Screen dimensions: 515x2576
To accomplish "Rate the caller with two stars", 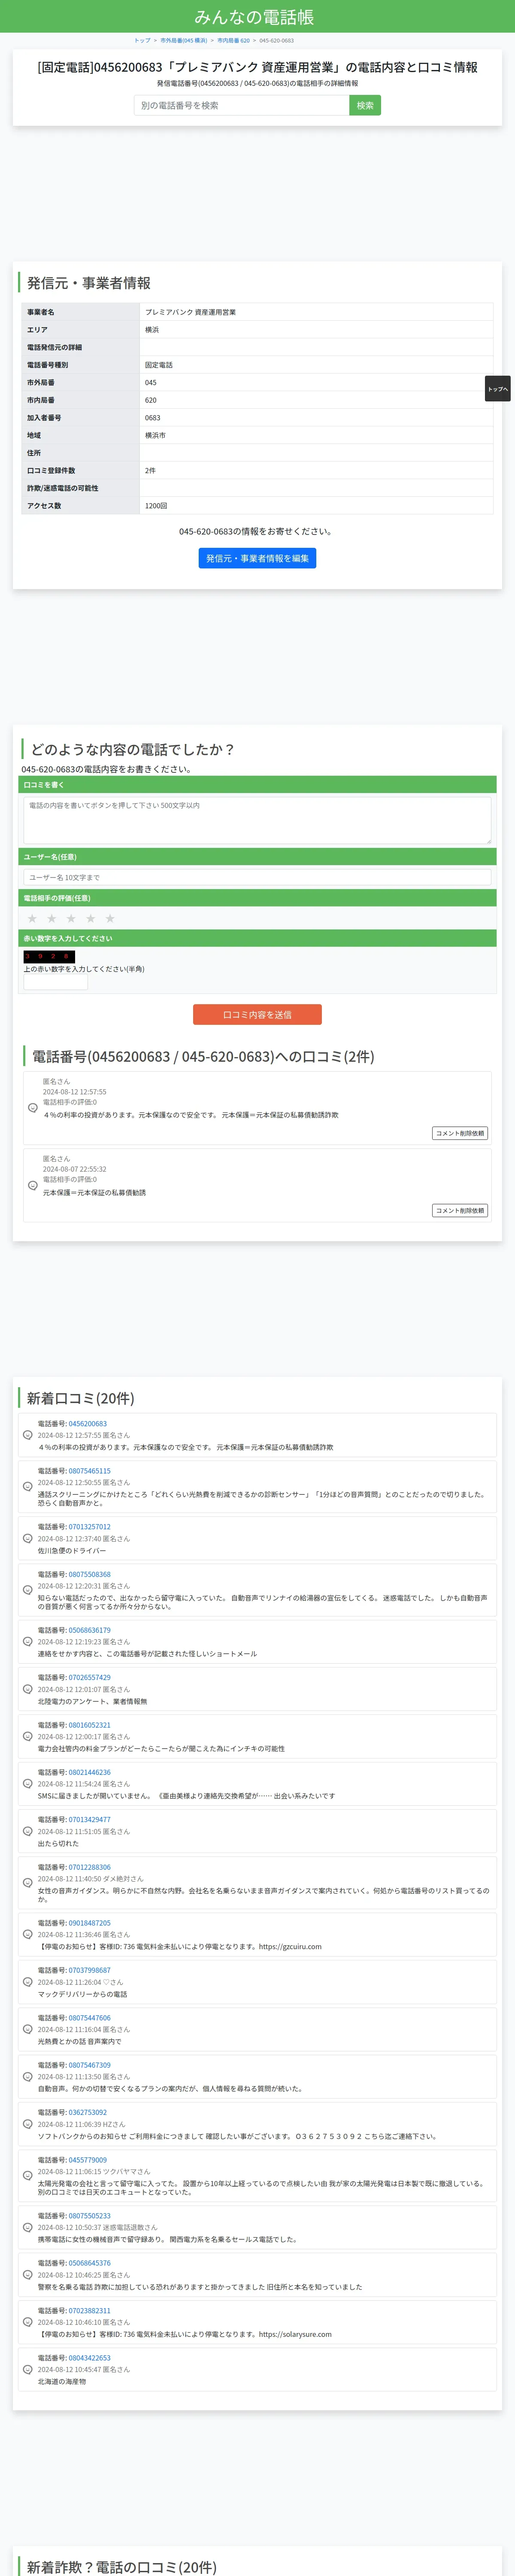I will [x=52, y=918].
